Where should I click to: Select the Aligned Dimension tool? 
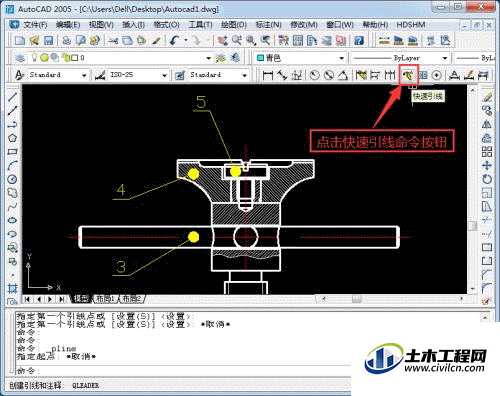pos(283,75)
